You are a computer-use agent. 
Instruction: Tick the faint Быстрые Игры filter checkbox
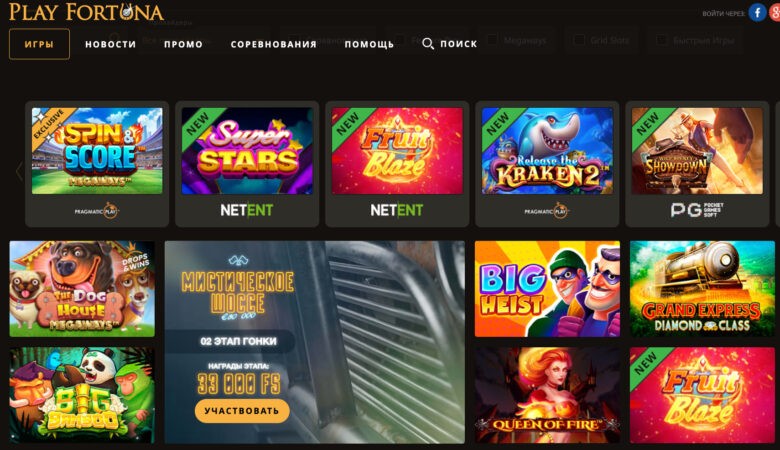(x=662, y=40)
